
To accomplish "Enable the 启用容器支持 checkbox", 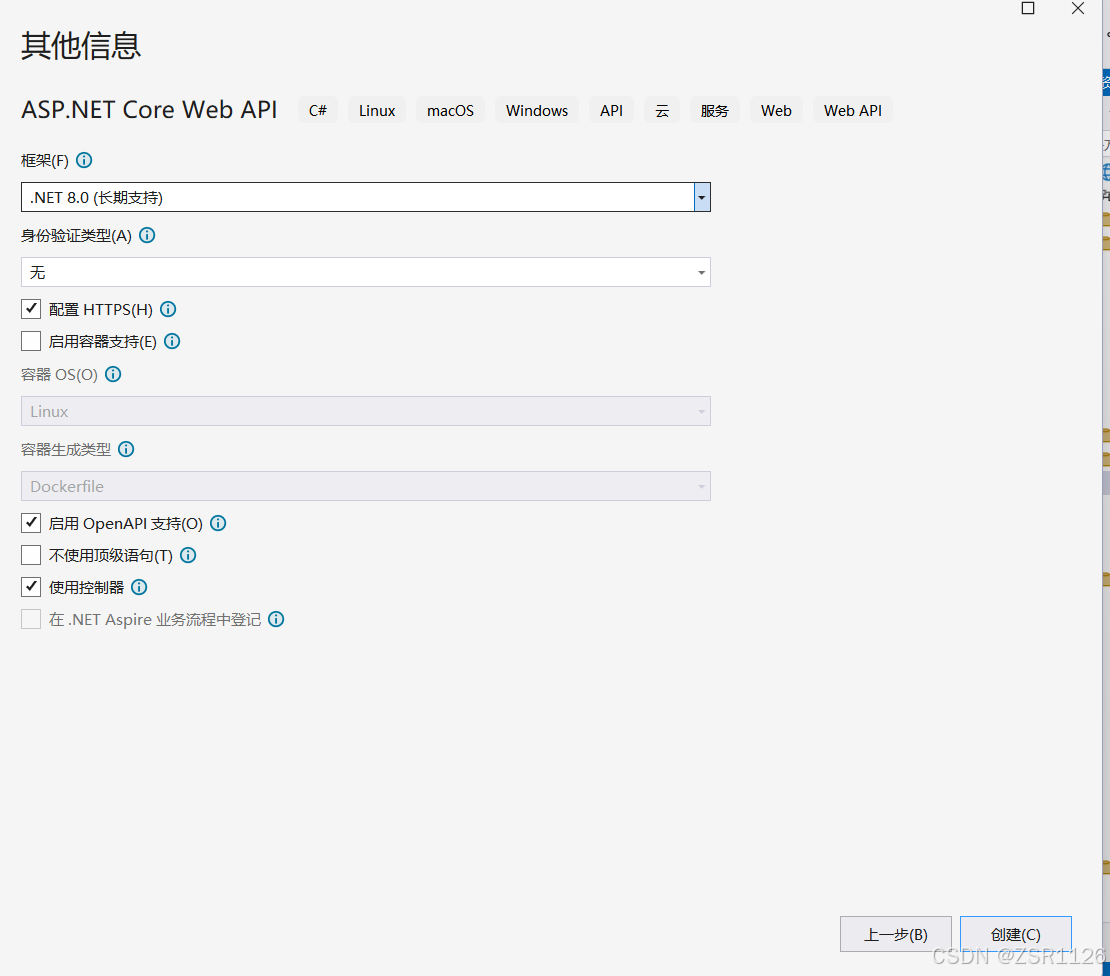I will pos(30,341).
